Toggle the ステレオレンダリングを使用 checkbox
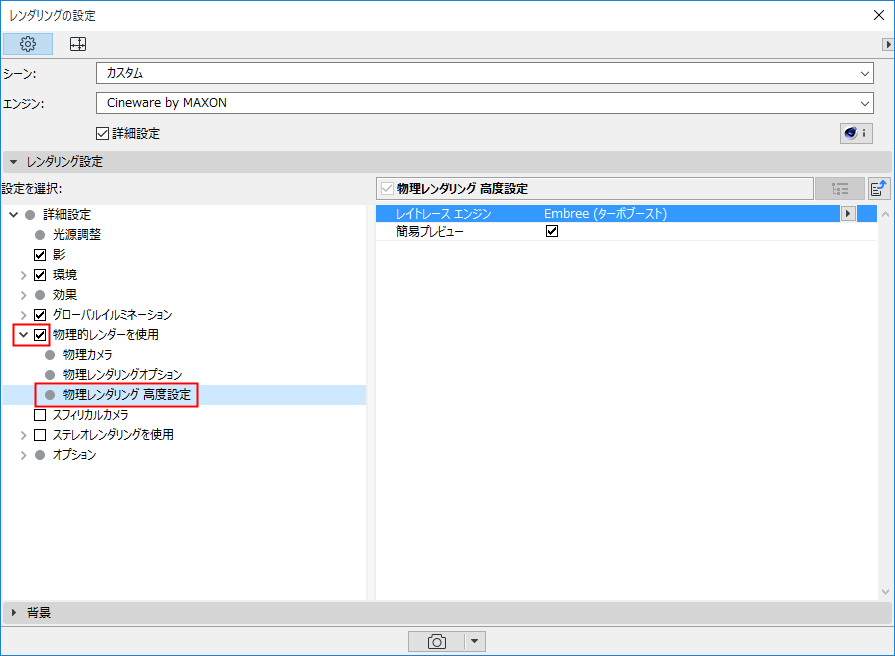This screenshot has height=656, width=895. [x=40, y=434]
